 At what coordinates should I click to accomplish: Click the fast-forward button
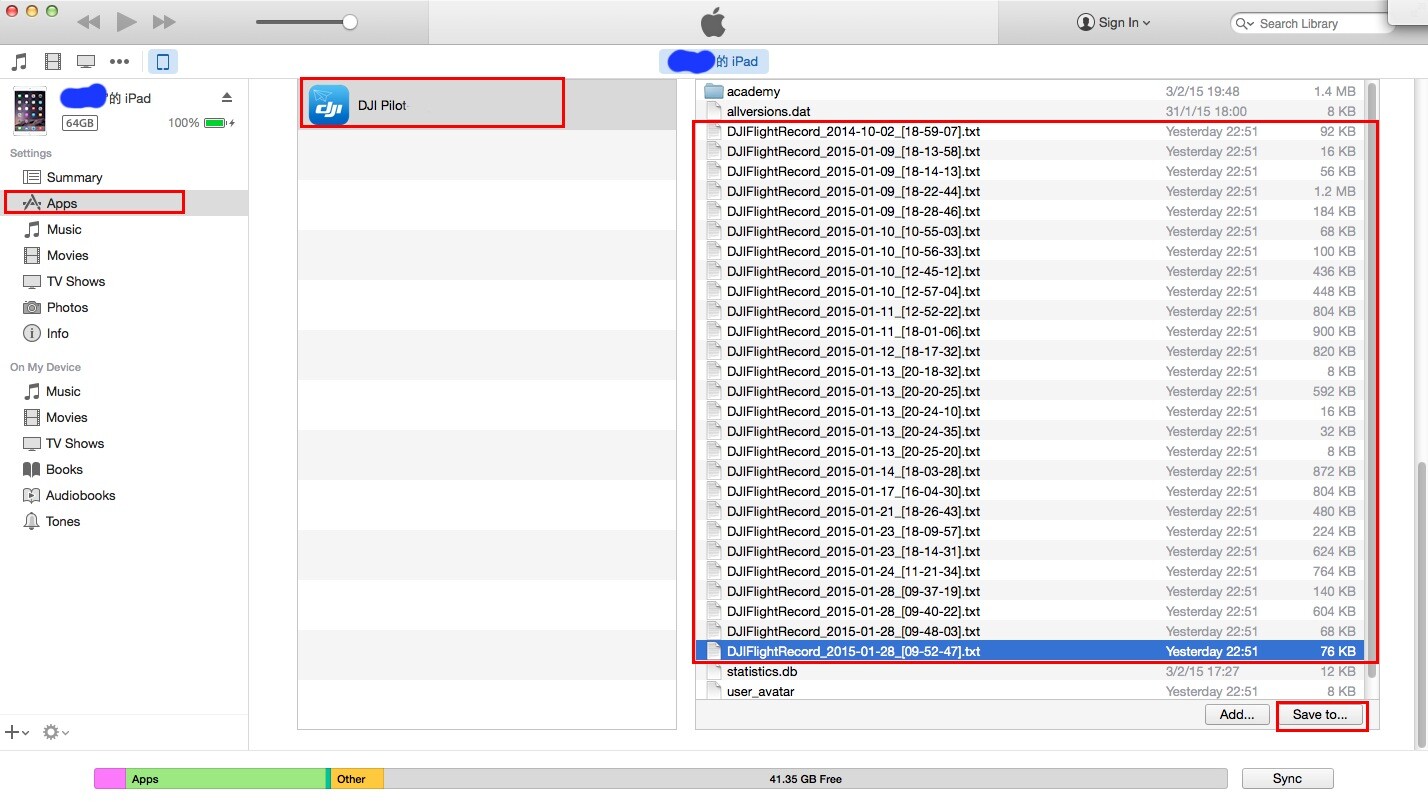(x=164, y=22)
